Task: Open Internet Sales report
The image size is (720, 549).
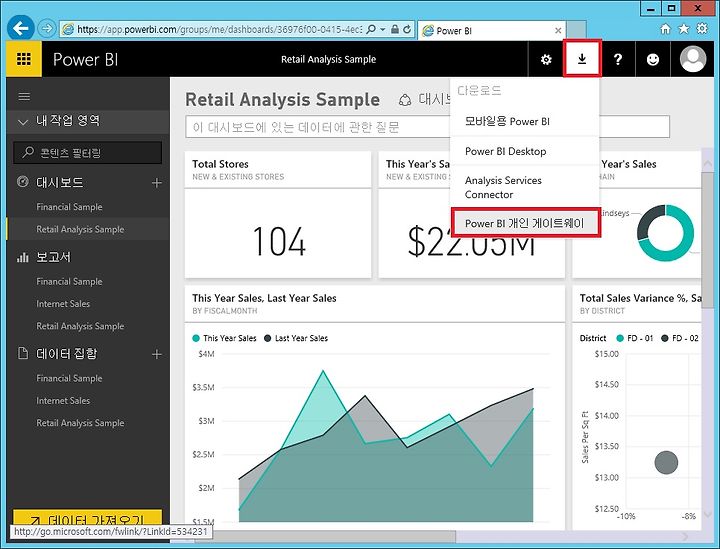Action: [x=63, y=304]
